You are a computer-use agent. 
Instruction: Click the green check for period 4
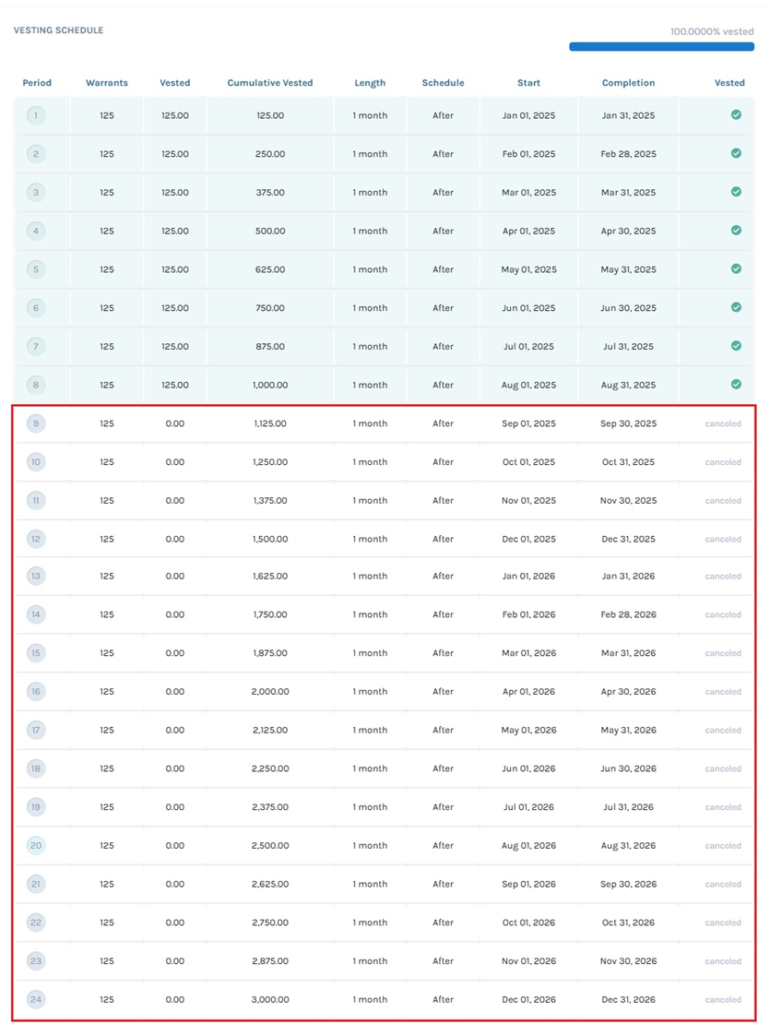coord(736,230)
